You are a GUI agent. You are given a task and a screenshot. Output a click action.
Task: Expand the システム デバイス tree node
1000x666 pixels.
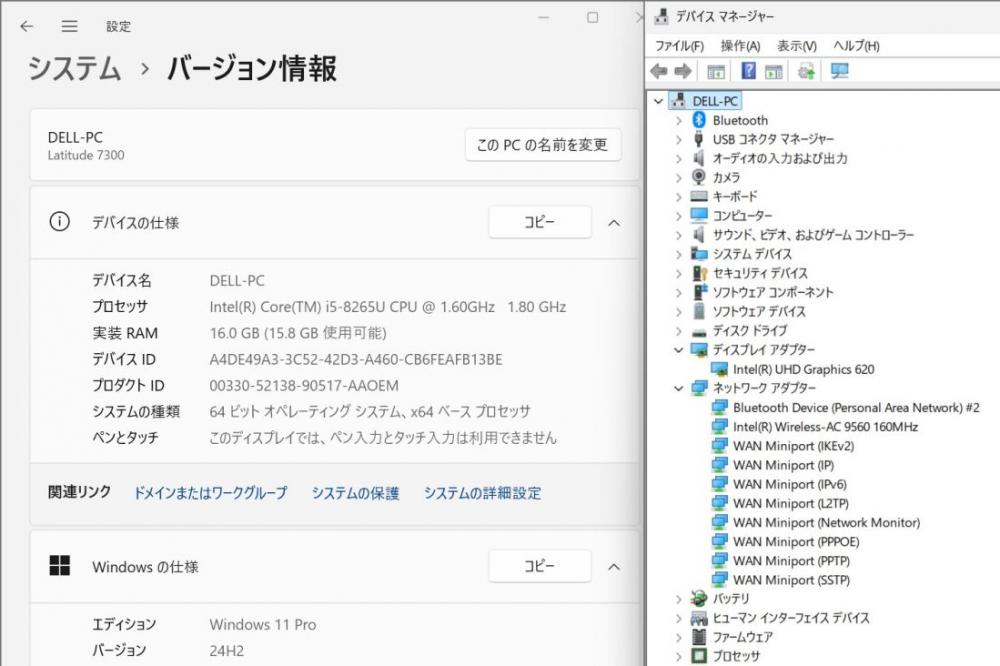679,254
